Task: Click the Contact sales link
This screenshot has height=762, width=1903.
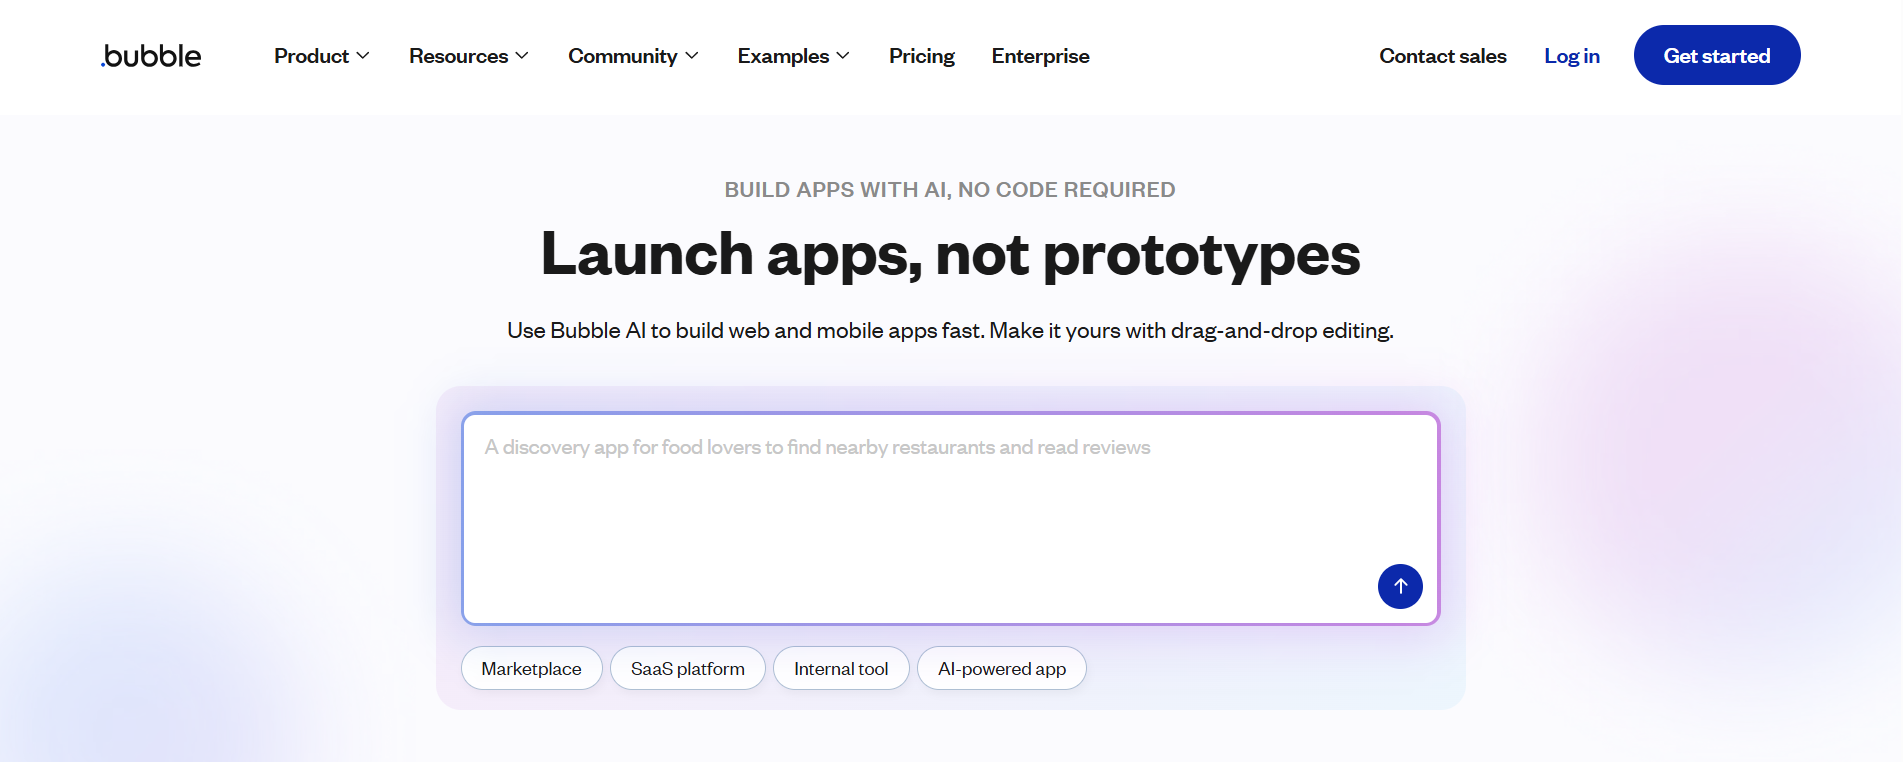Action: [x=1442, y=56]
